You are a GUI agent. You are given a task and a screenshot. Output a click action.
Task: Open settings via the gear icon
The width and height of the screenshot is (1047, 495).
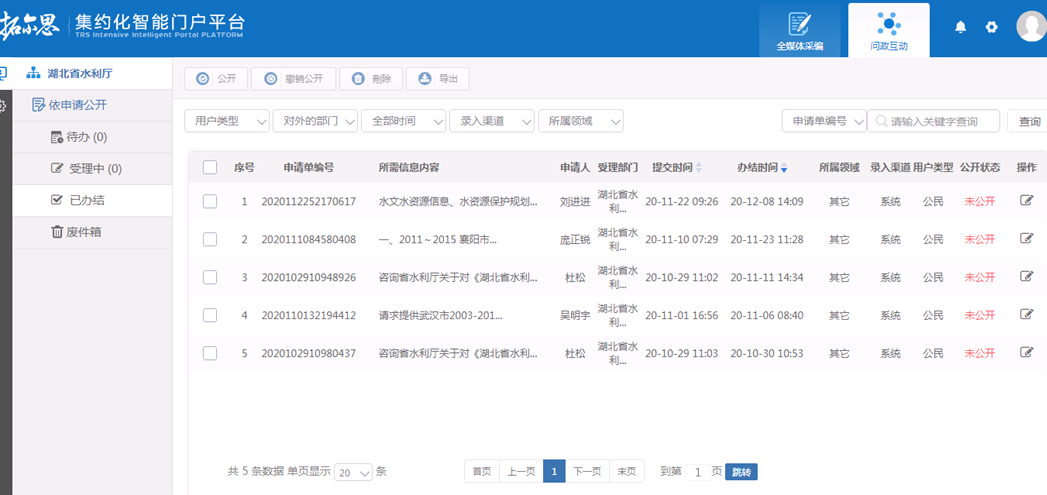tap(991, 27)
